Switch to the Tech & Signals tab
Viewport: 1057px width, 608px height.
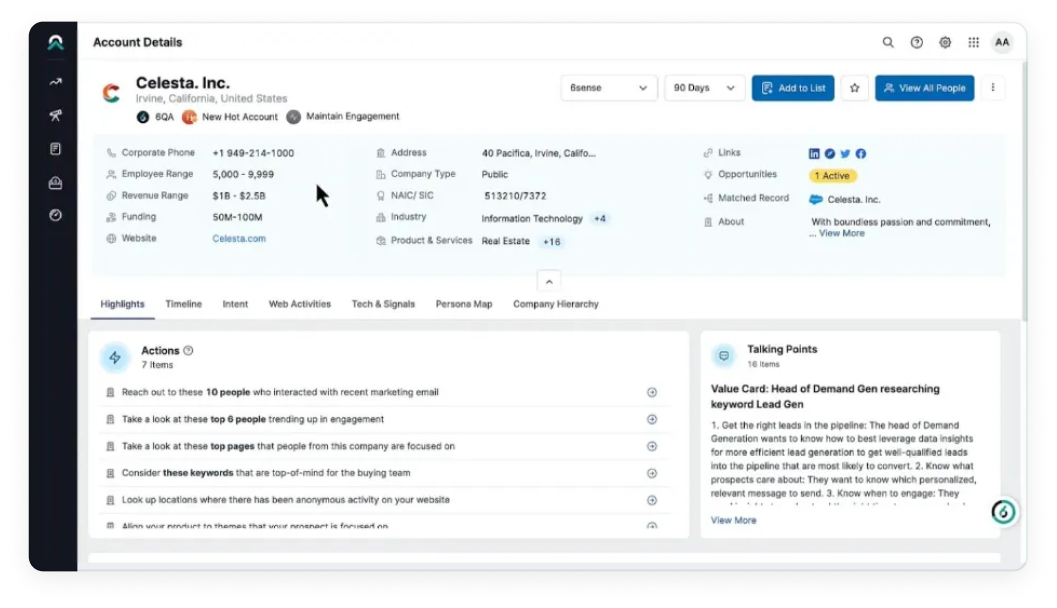[x=383, y=304]
